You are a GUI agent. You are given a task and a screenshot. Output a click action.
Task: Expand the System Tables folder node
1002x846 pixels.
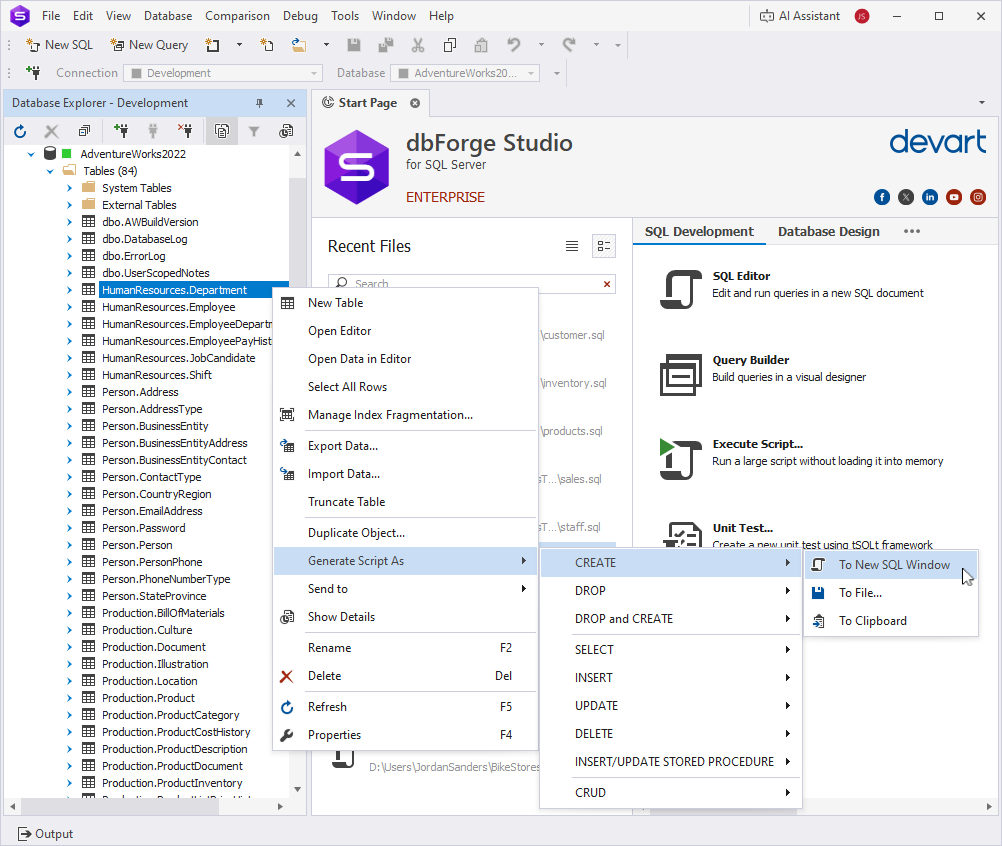(69, 188)
